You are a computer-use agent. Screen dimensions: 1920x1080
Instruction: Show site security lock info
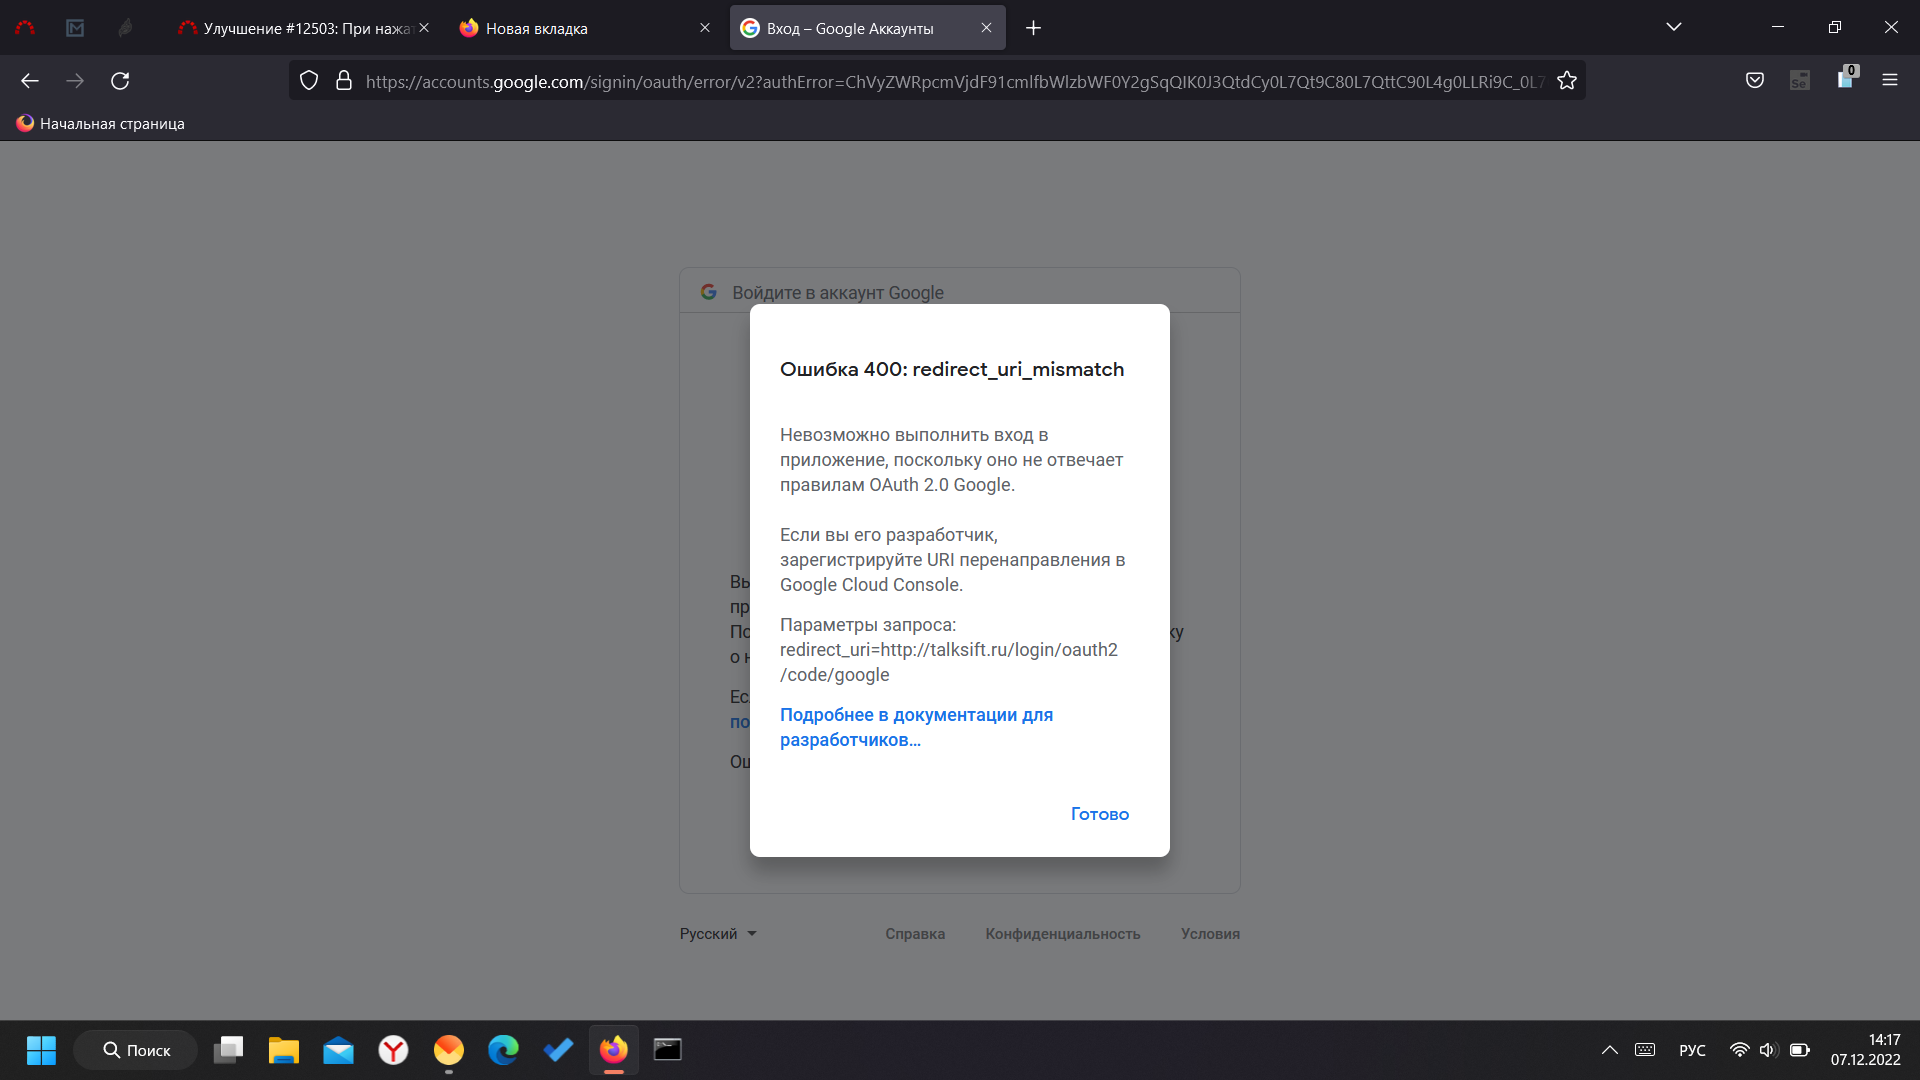pos(344,81)
